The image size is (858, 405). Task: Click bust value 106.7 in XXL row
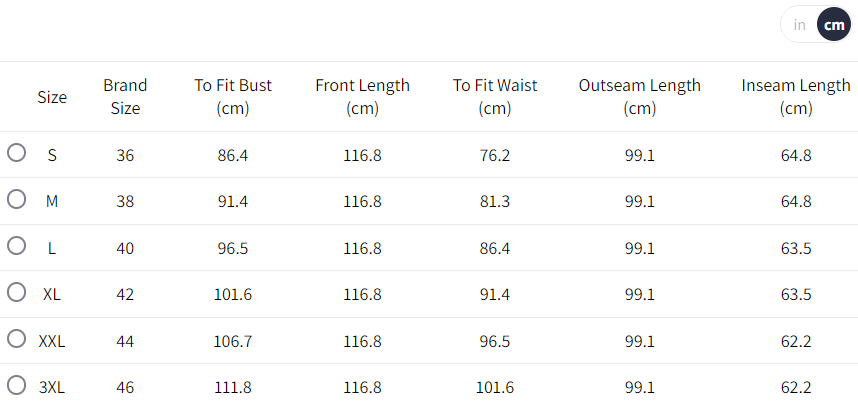coord(233,341)
